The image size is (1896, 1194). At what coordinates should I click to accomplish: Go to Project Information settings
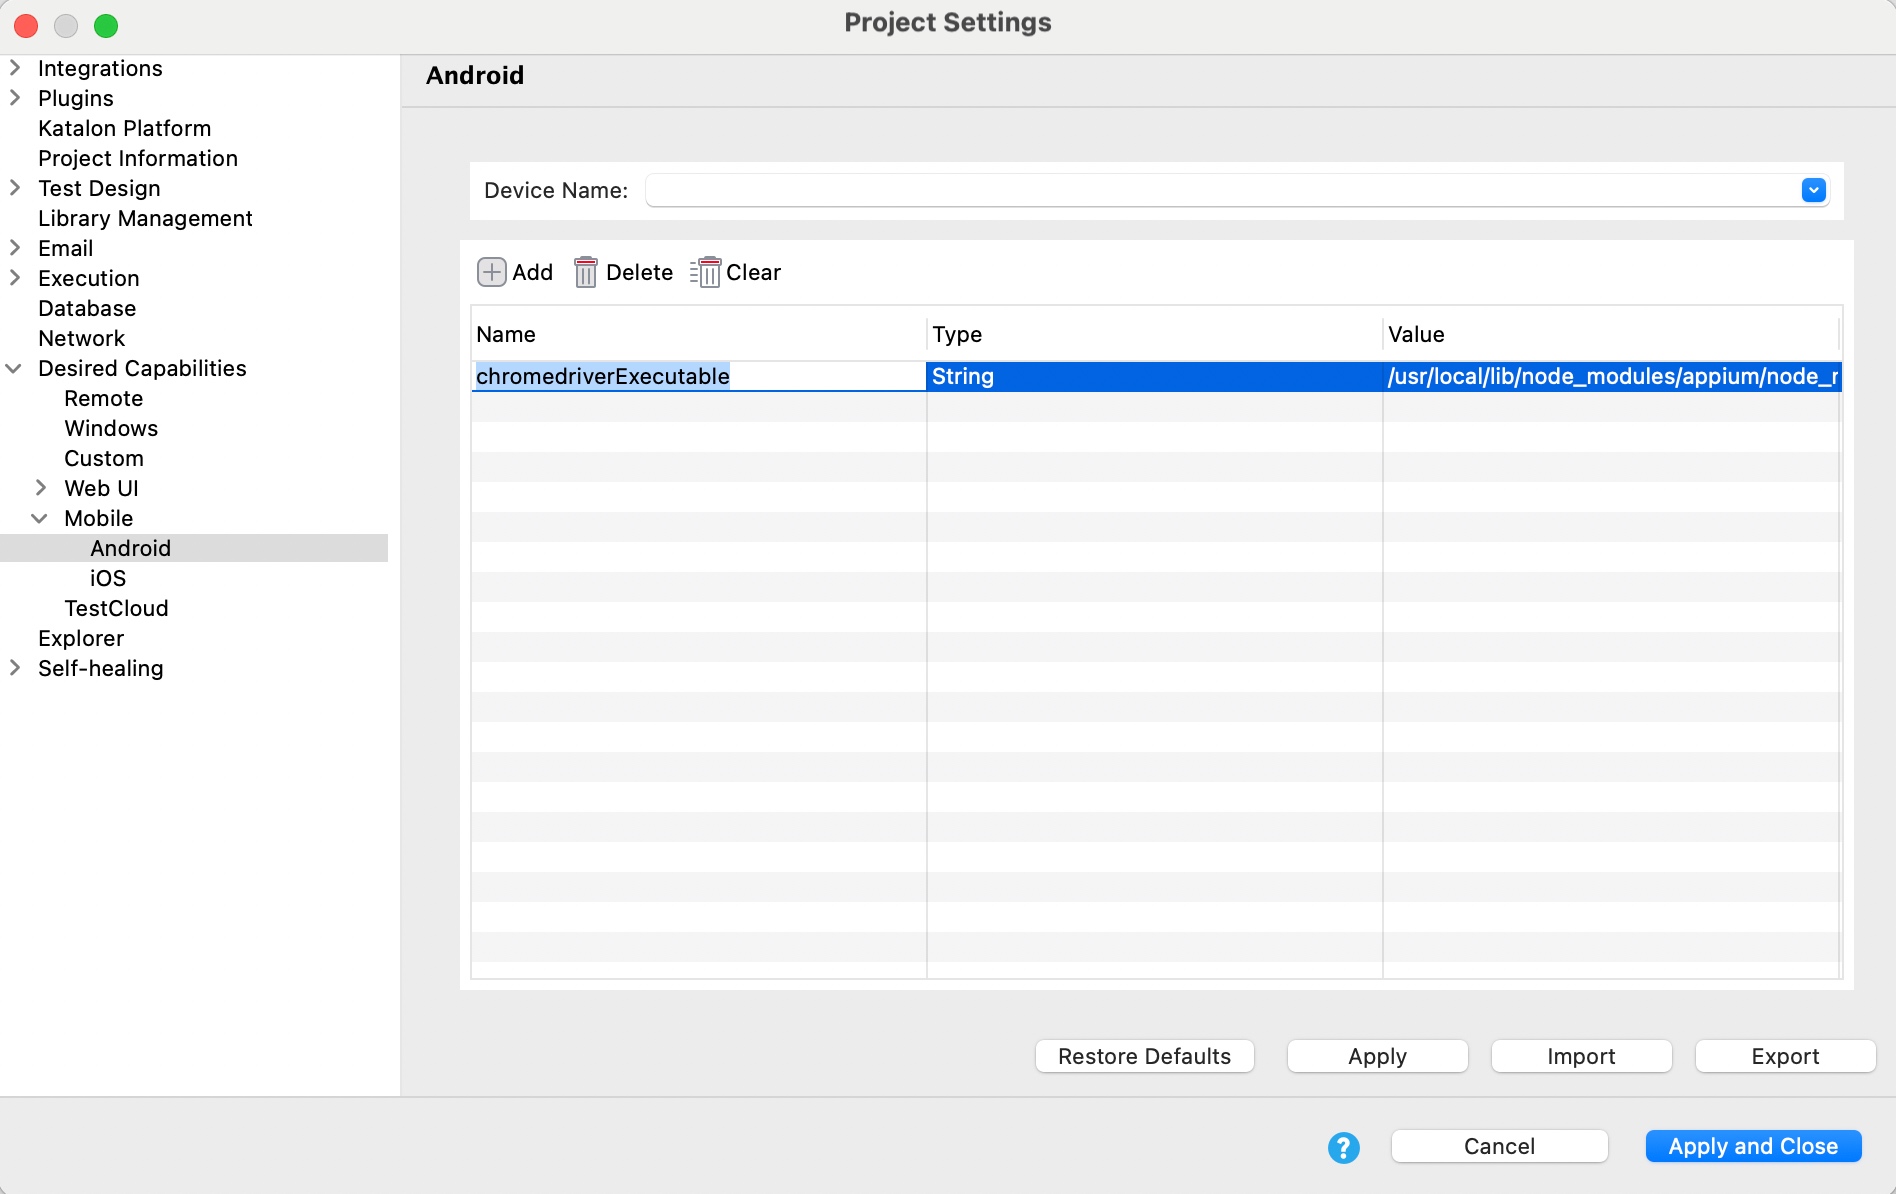tap(138, 158)
